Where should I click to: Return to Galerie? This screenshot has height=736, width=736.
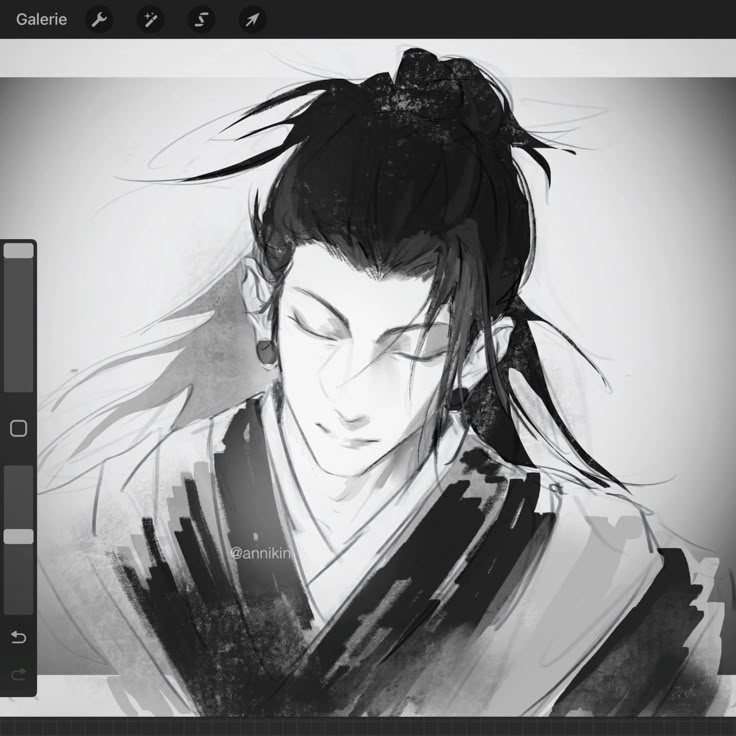click(x=42, y=19)
